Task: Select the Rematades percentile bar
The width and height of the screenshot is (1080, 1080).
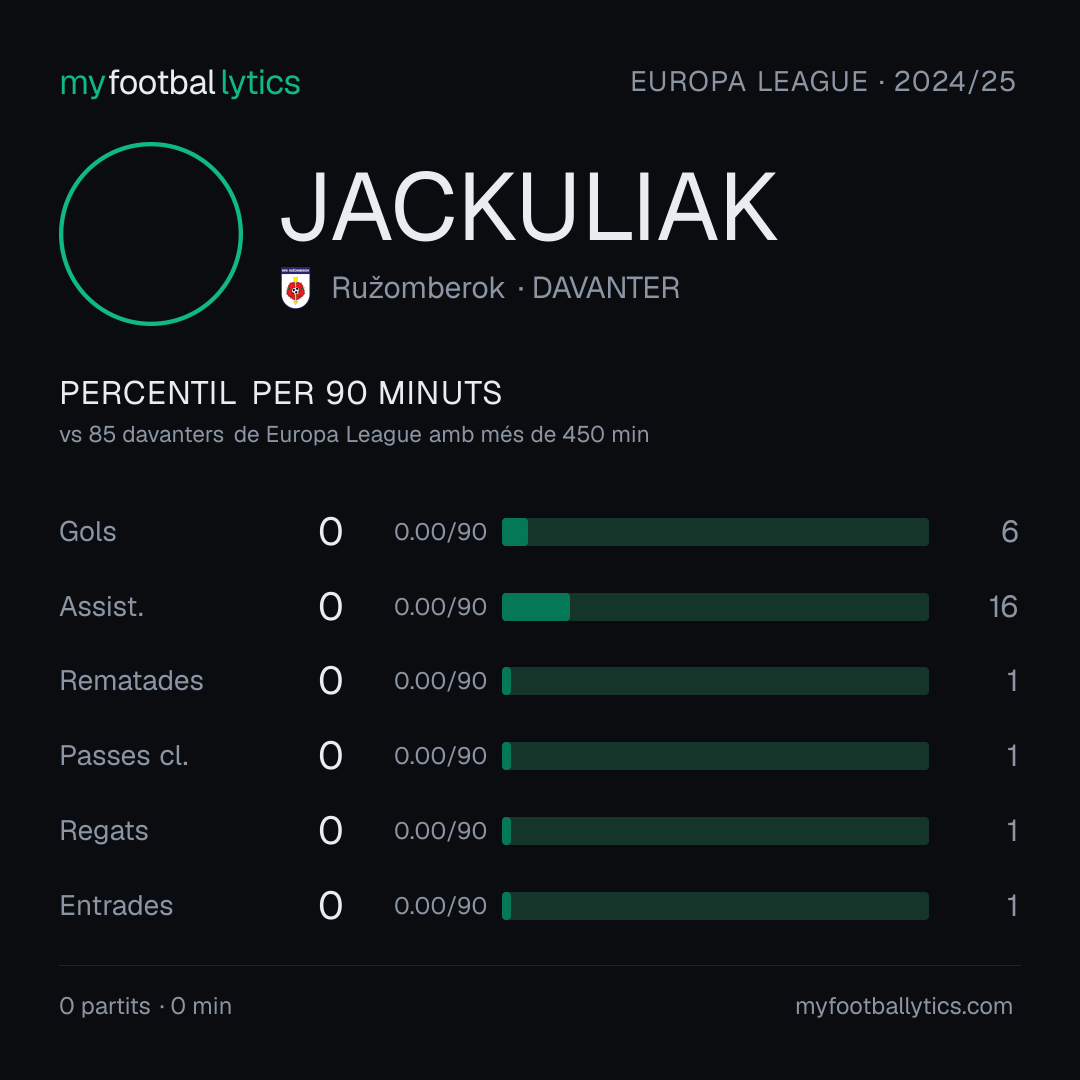Action: (715, 681)
